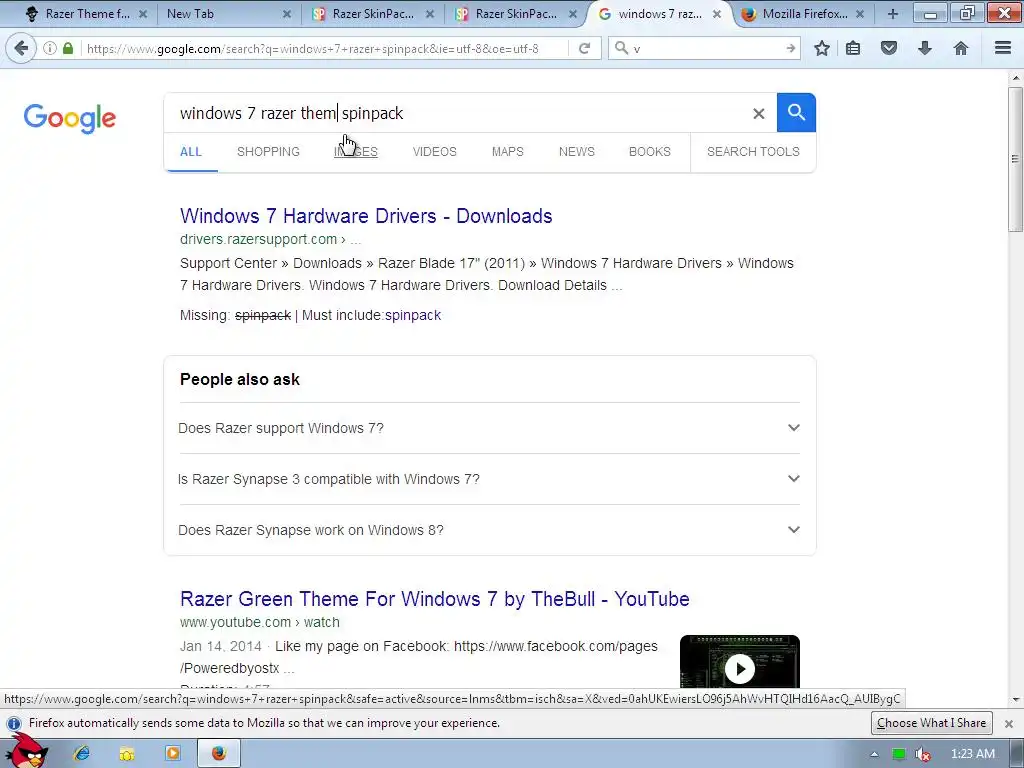
Task: Open Razer Green Theme For Windows 7 YouTube result
Action: tap(434, 599)
